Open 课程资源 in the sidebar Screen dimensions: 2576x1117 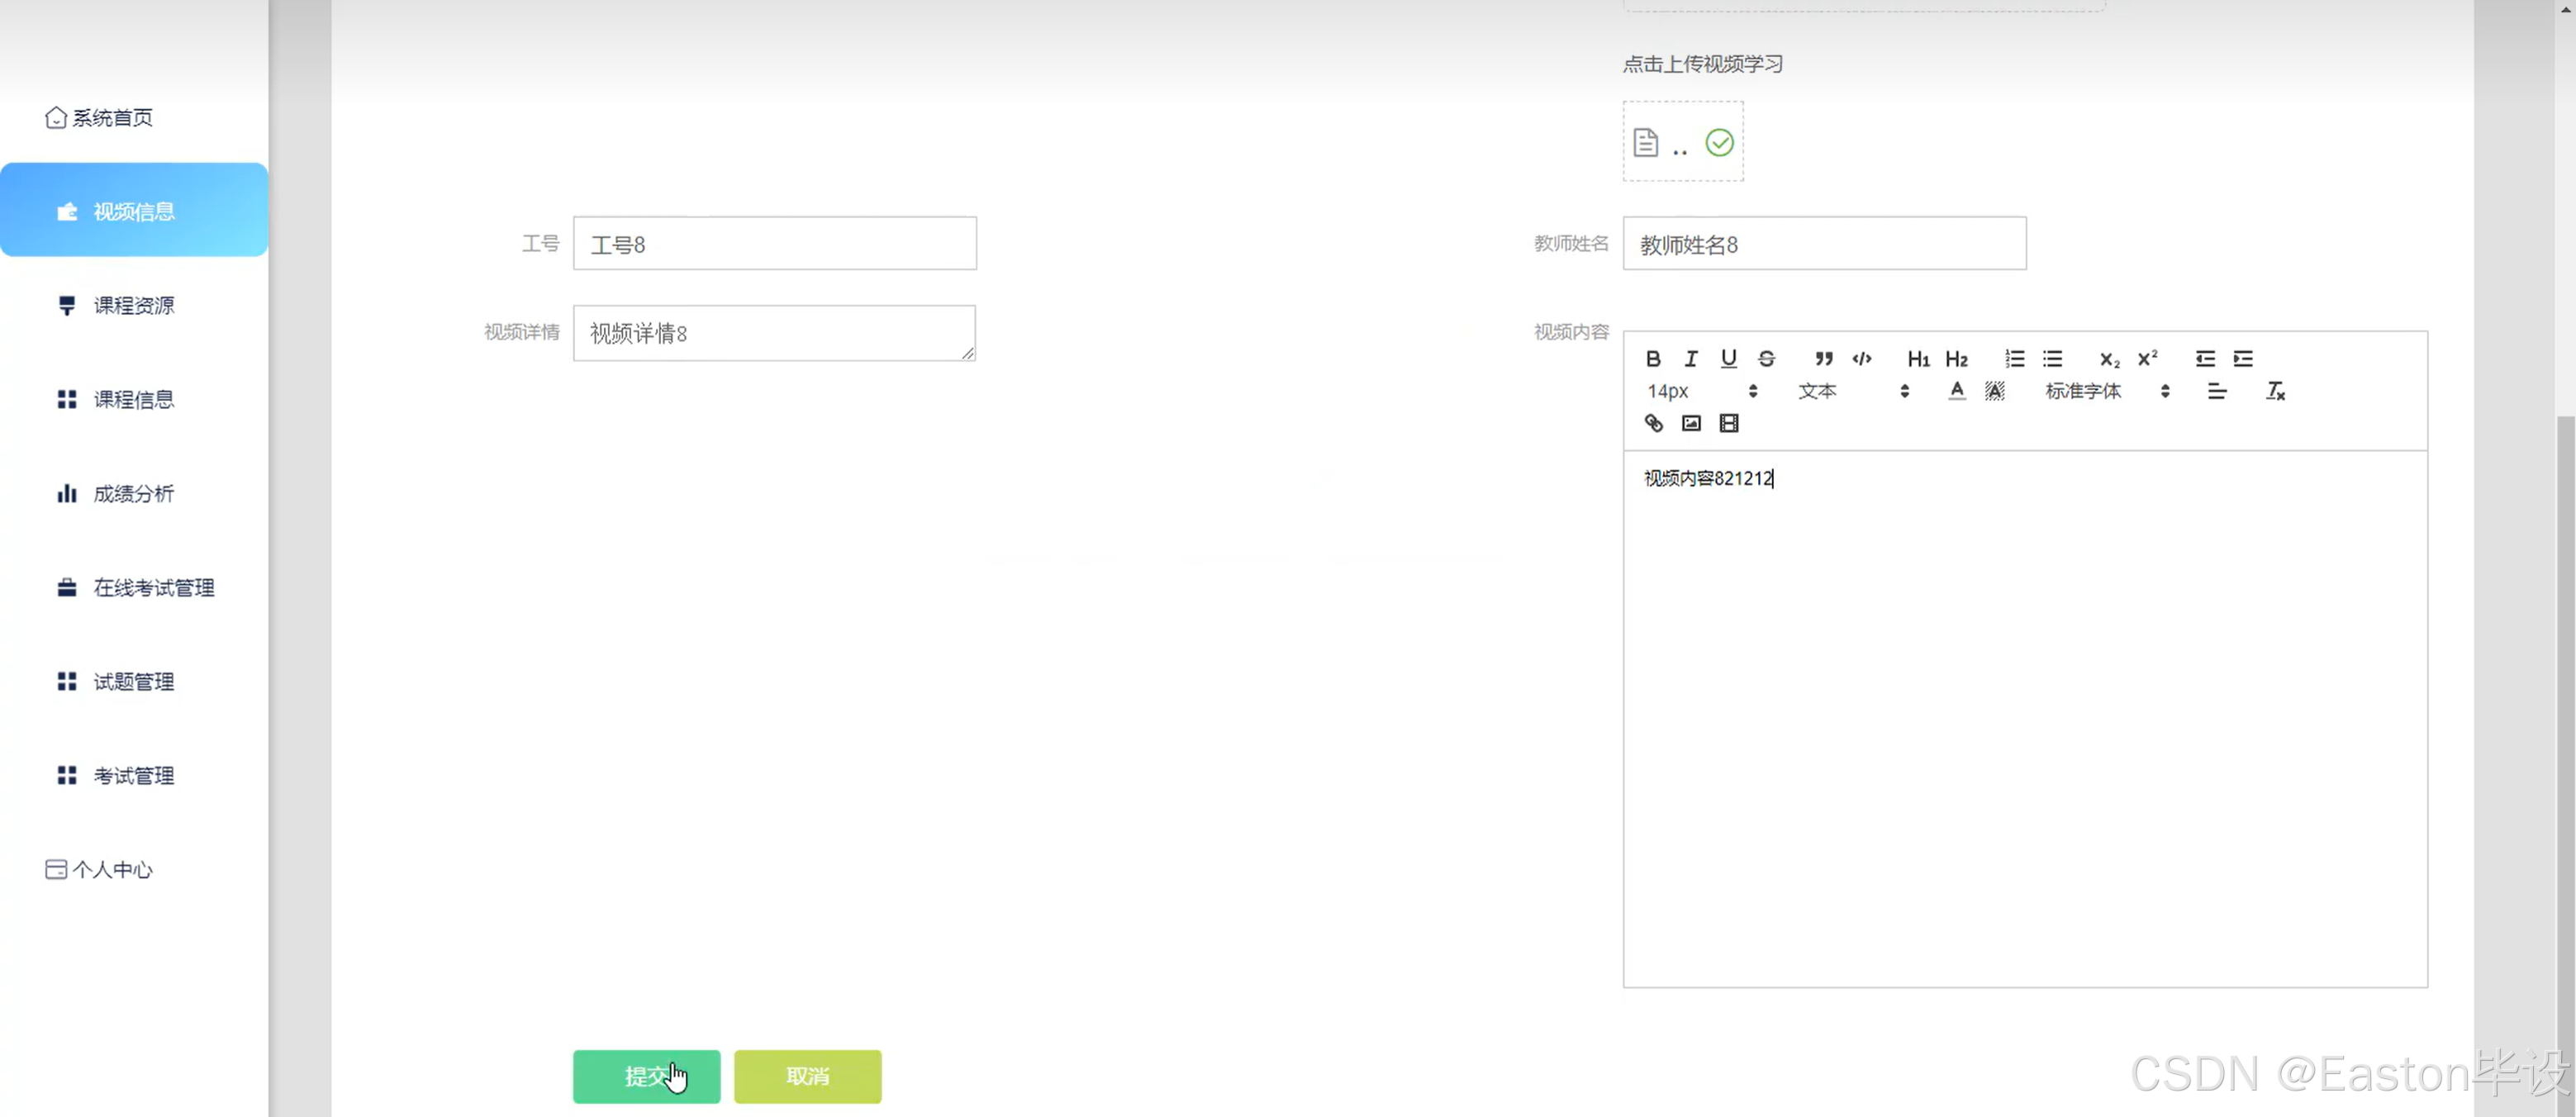(x=134, y=305)
